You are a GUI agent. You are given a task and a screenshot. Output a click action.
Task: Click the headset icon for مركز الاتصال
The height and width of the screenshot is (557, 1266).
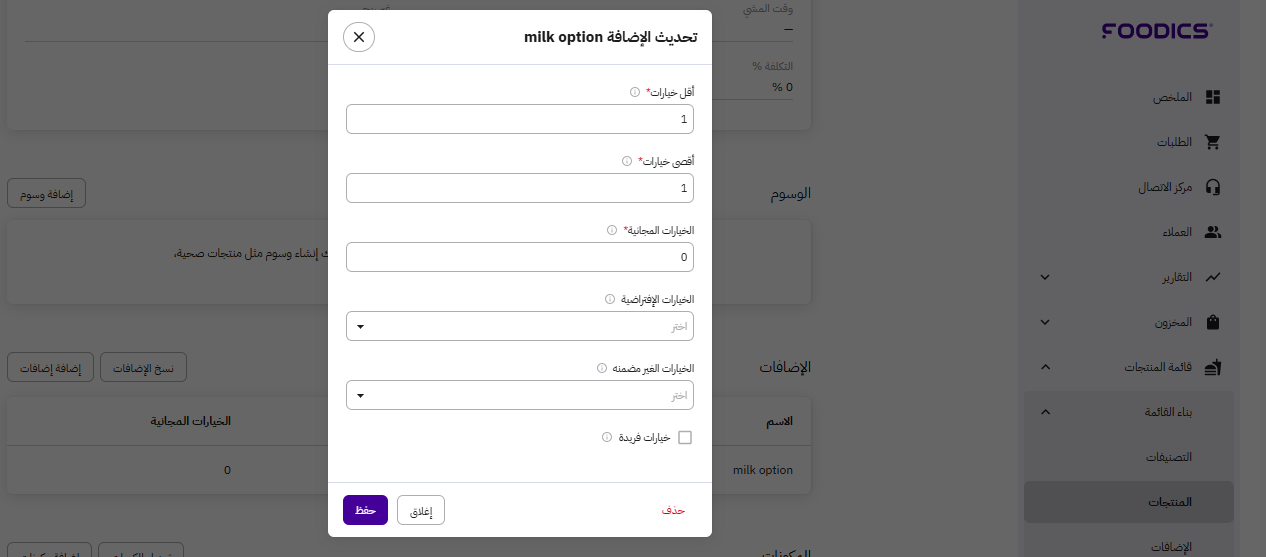(1213, 187)
